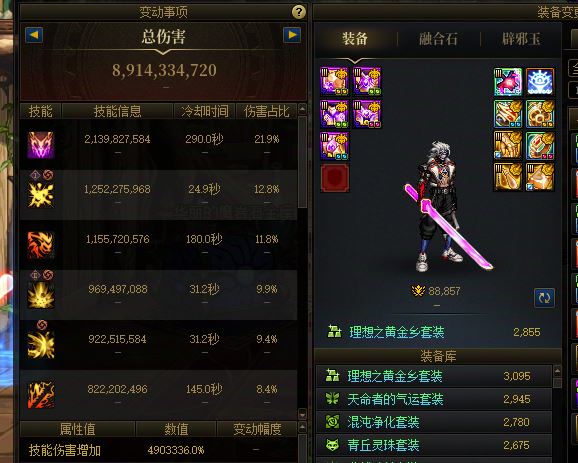
Task: Click the red winged equipment icon
Action: [x=508, y=81]
